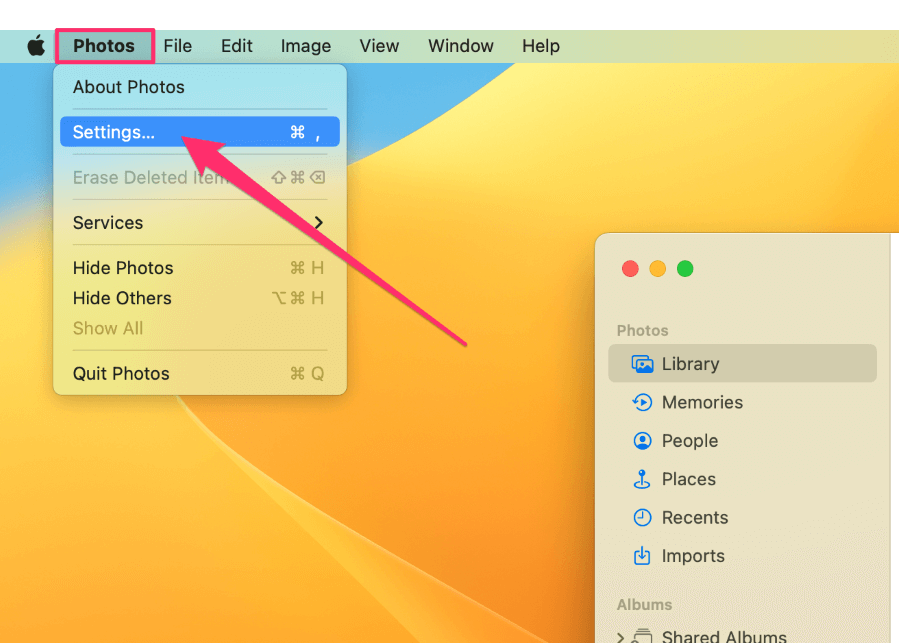Open the Help menu
899x643 pixels.
[541, 46]
